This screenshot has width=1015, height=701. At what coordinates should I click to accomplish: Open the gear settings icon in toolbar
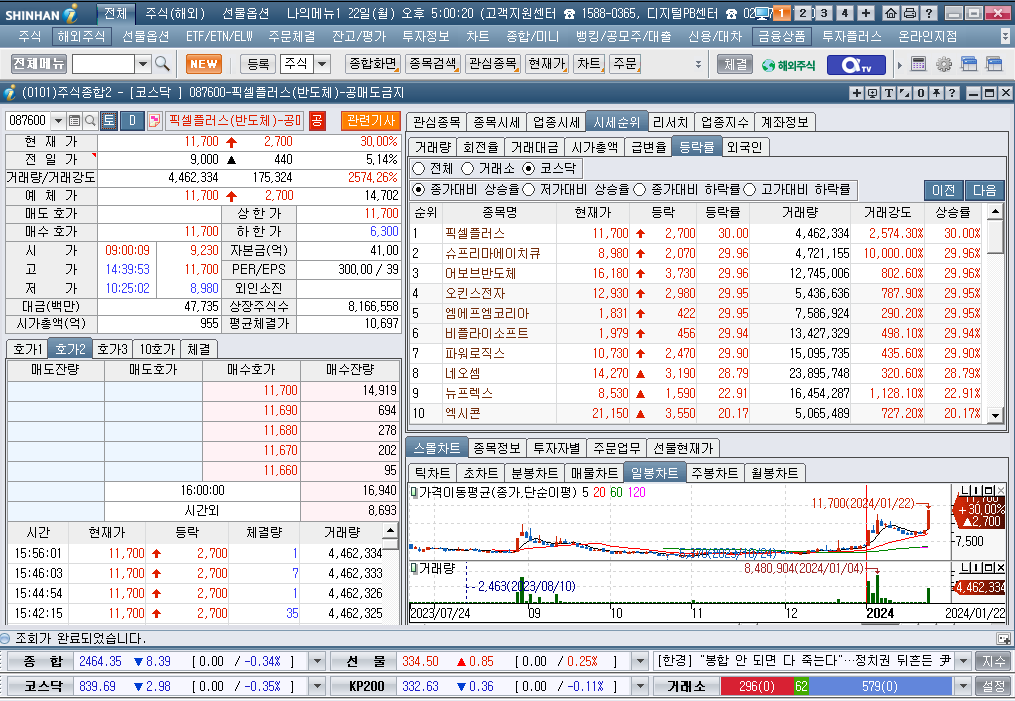(x=944, y=64)
